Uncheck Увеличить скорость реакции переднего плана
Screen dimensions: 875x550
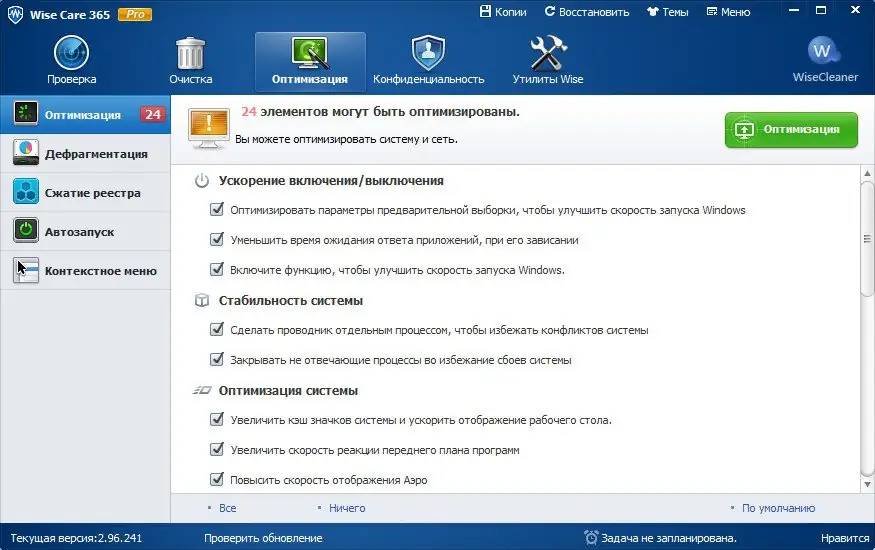217,450
